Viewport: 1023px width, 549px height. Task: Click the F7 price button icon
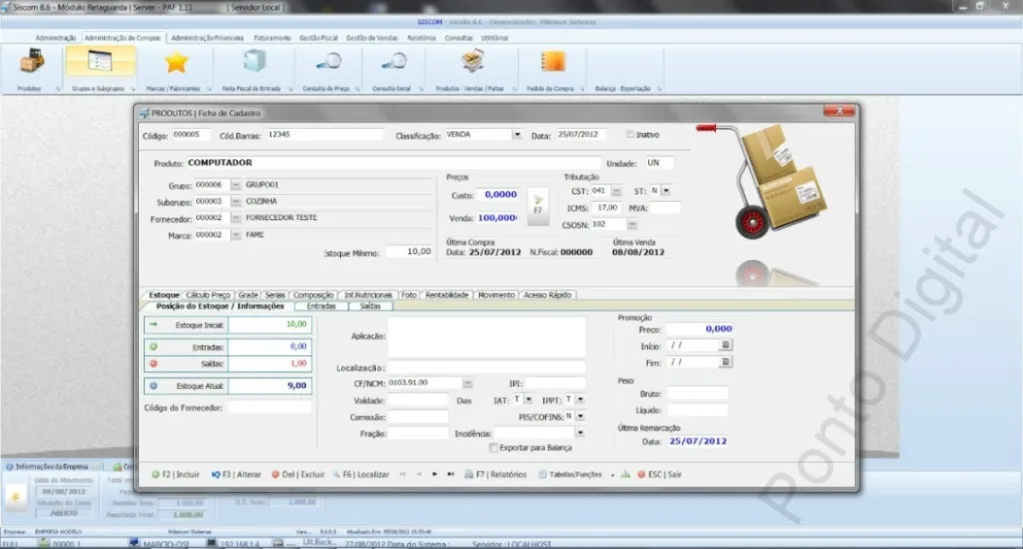538,206
